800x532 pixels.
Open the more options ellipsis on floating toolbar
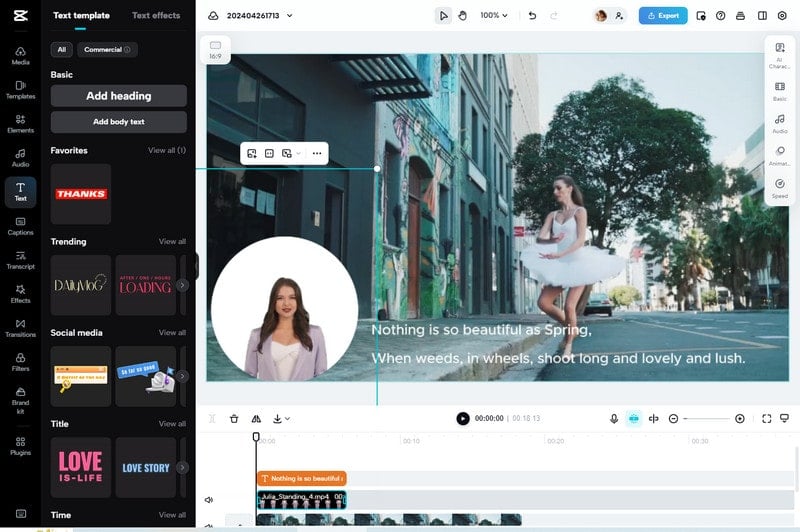317,154
